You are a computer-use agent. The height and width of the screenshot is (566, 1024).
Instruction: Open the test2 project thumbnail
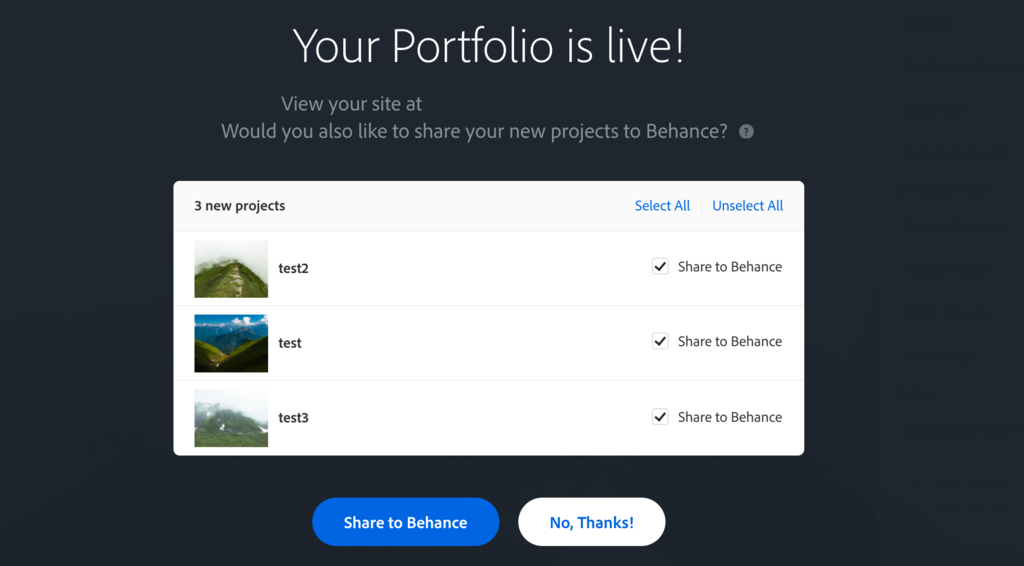click(x=231, y=269)
